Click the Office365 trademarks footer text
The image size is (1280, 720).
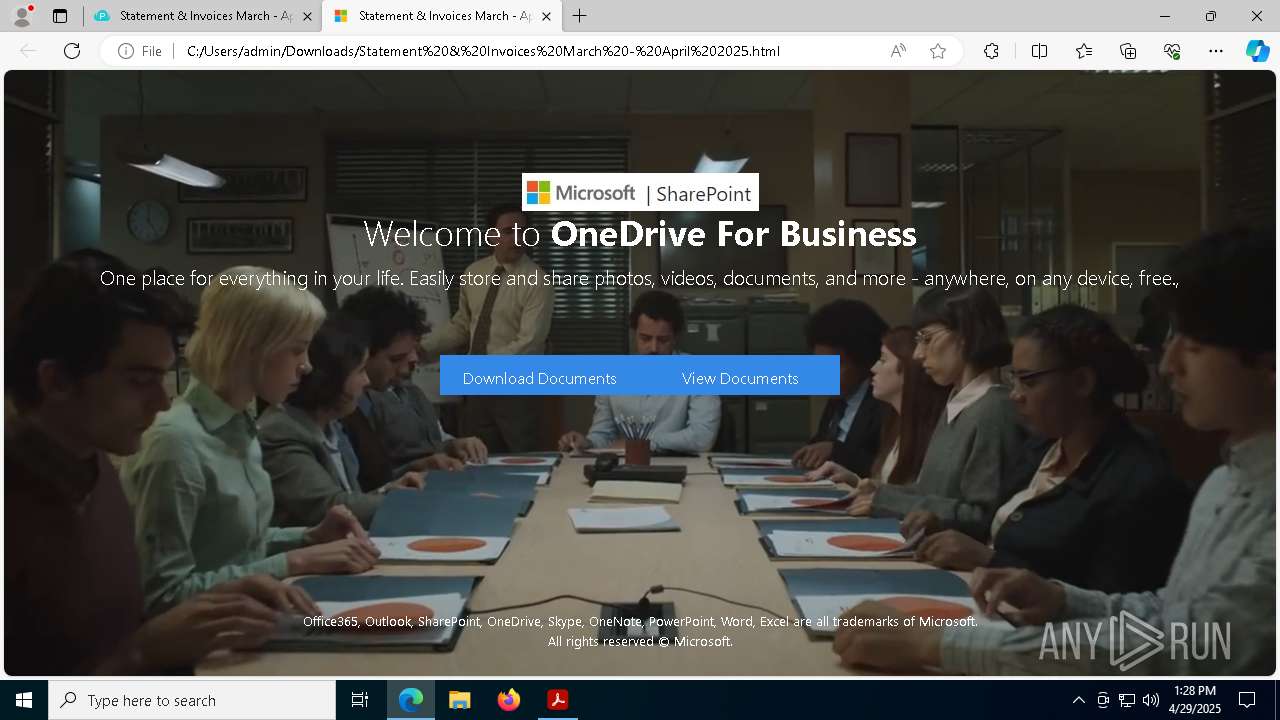coord(640,621)
